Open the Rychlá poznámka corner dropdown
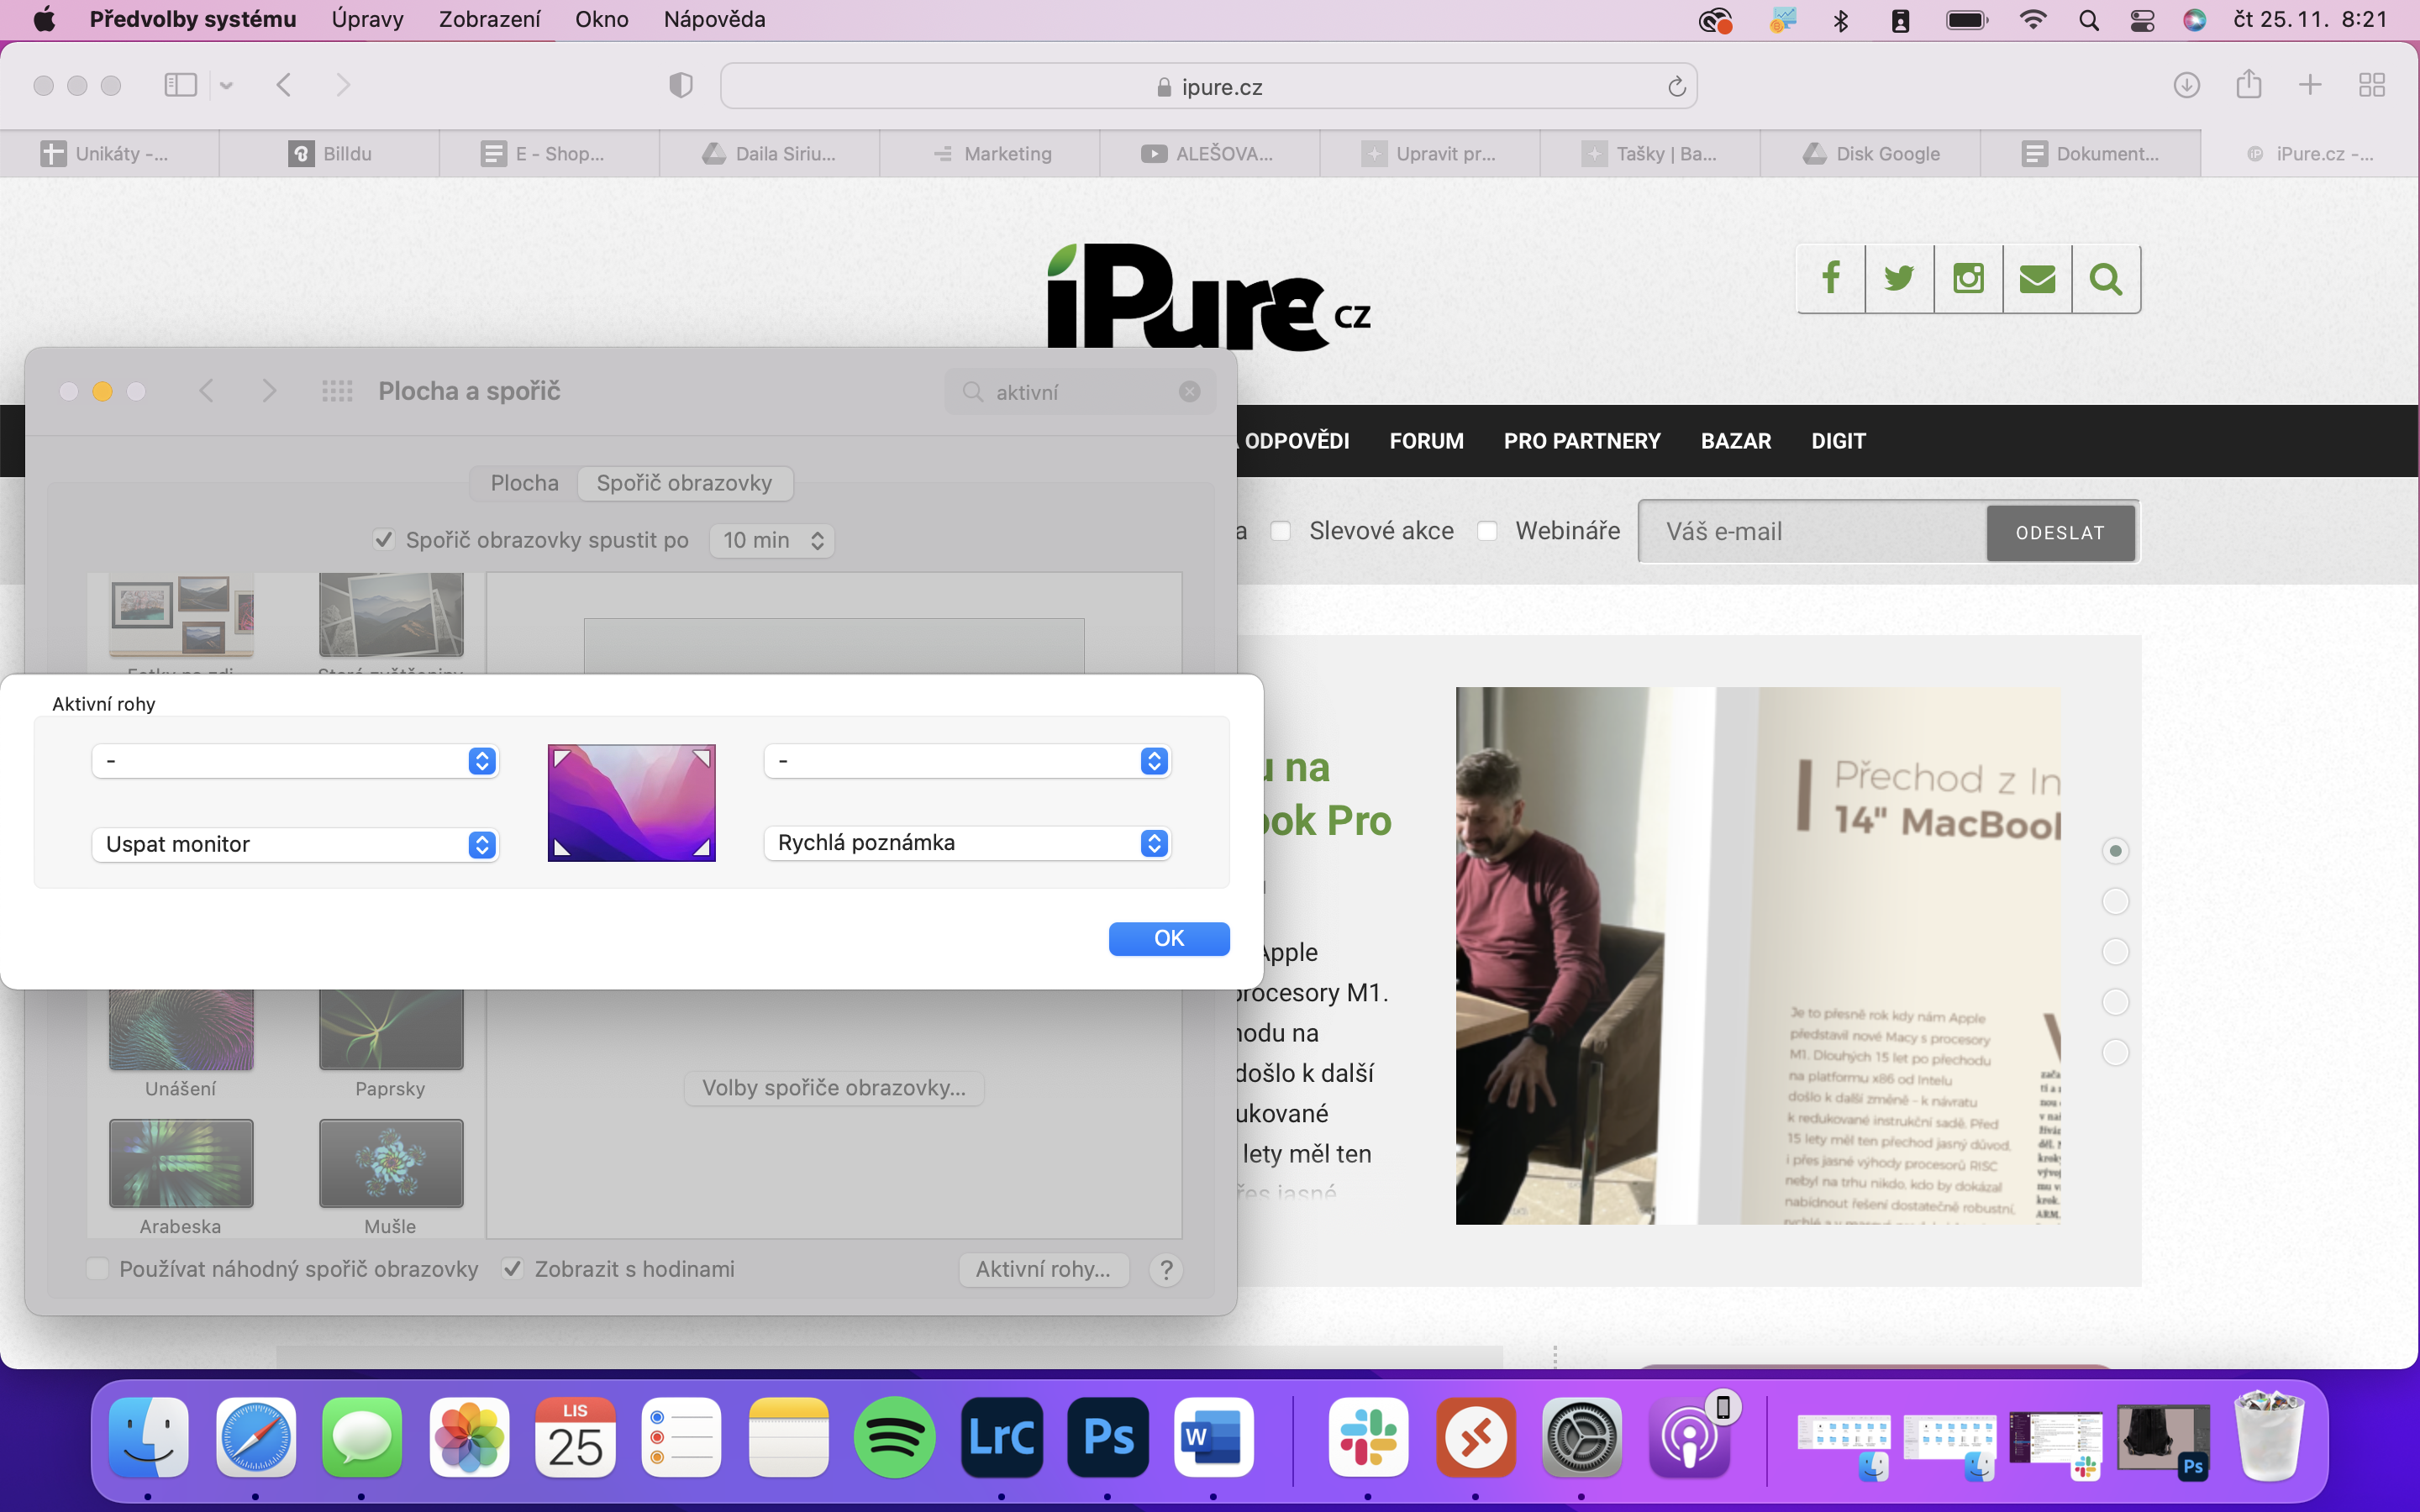The image size is (2420, 1512). pyautogui.click(x=967, y=843)
